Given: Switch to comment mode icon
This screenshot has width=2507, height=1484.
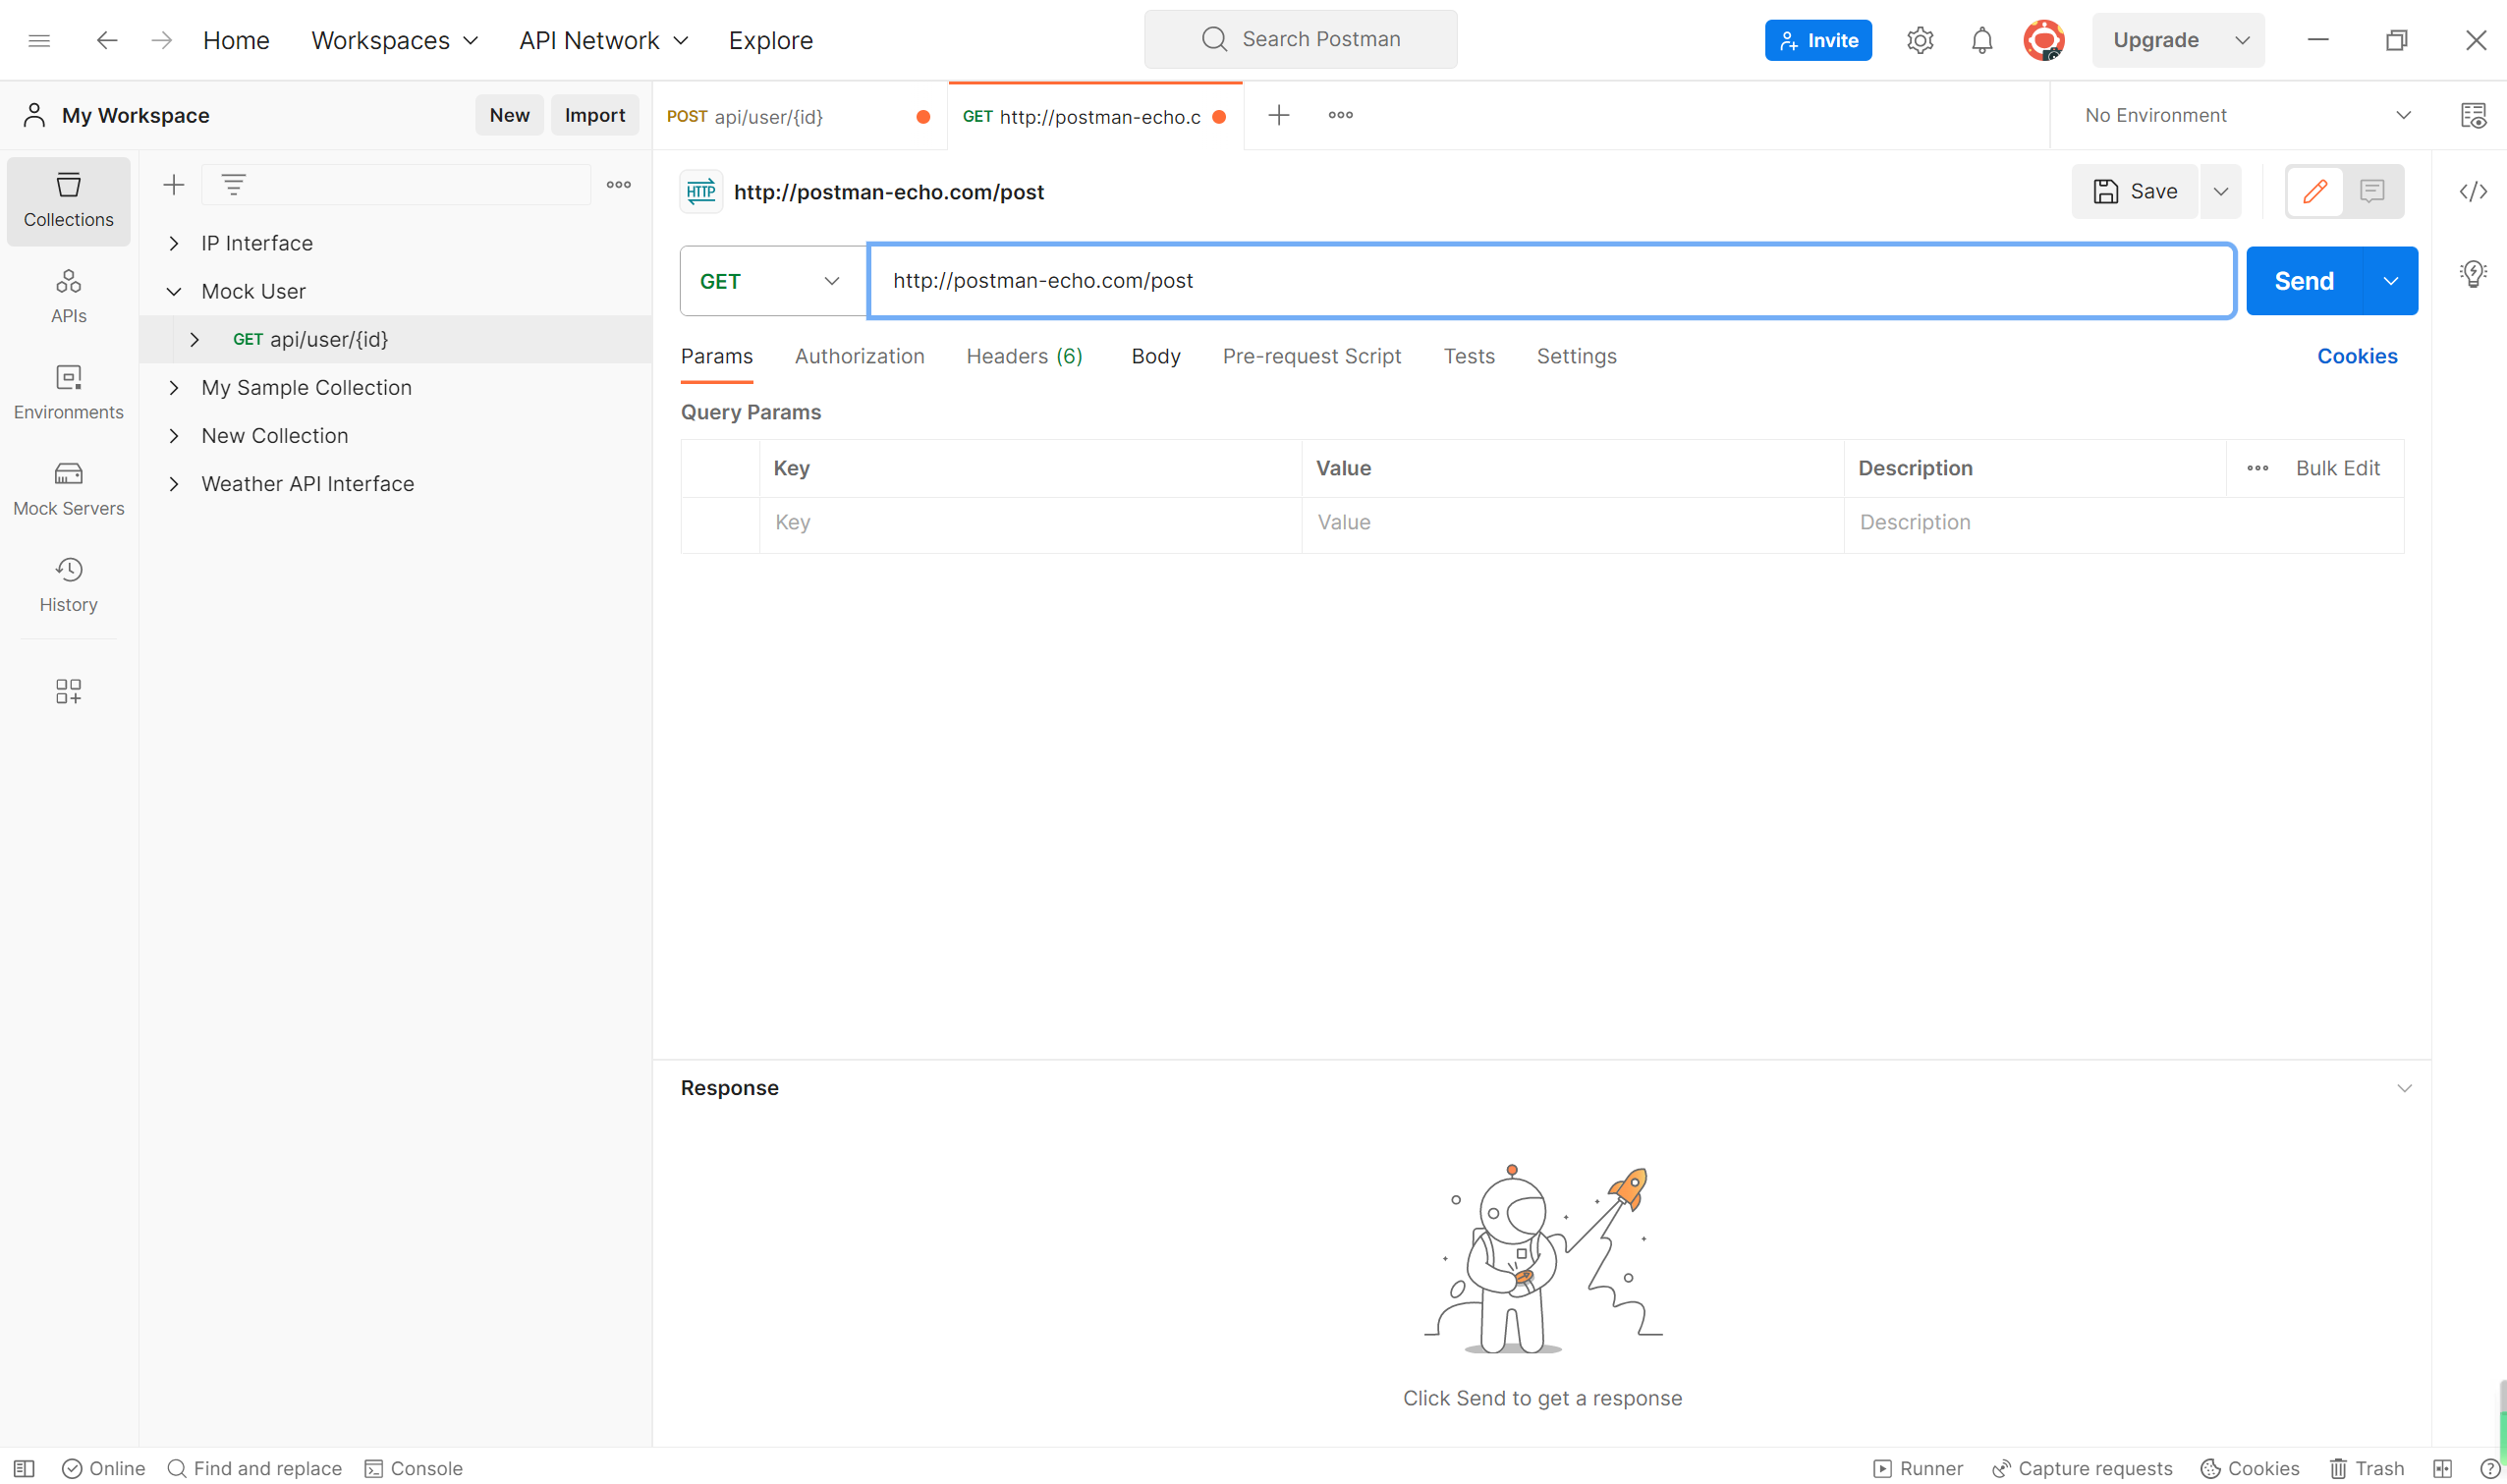Looking at the screenshot, I should pos(2371,191).
